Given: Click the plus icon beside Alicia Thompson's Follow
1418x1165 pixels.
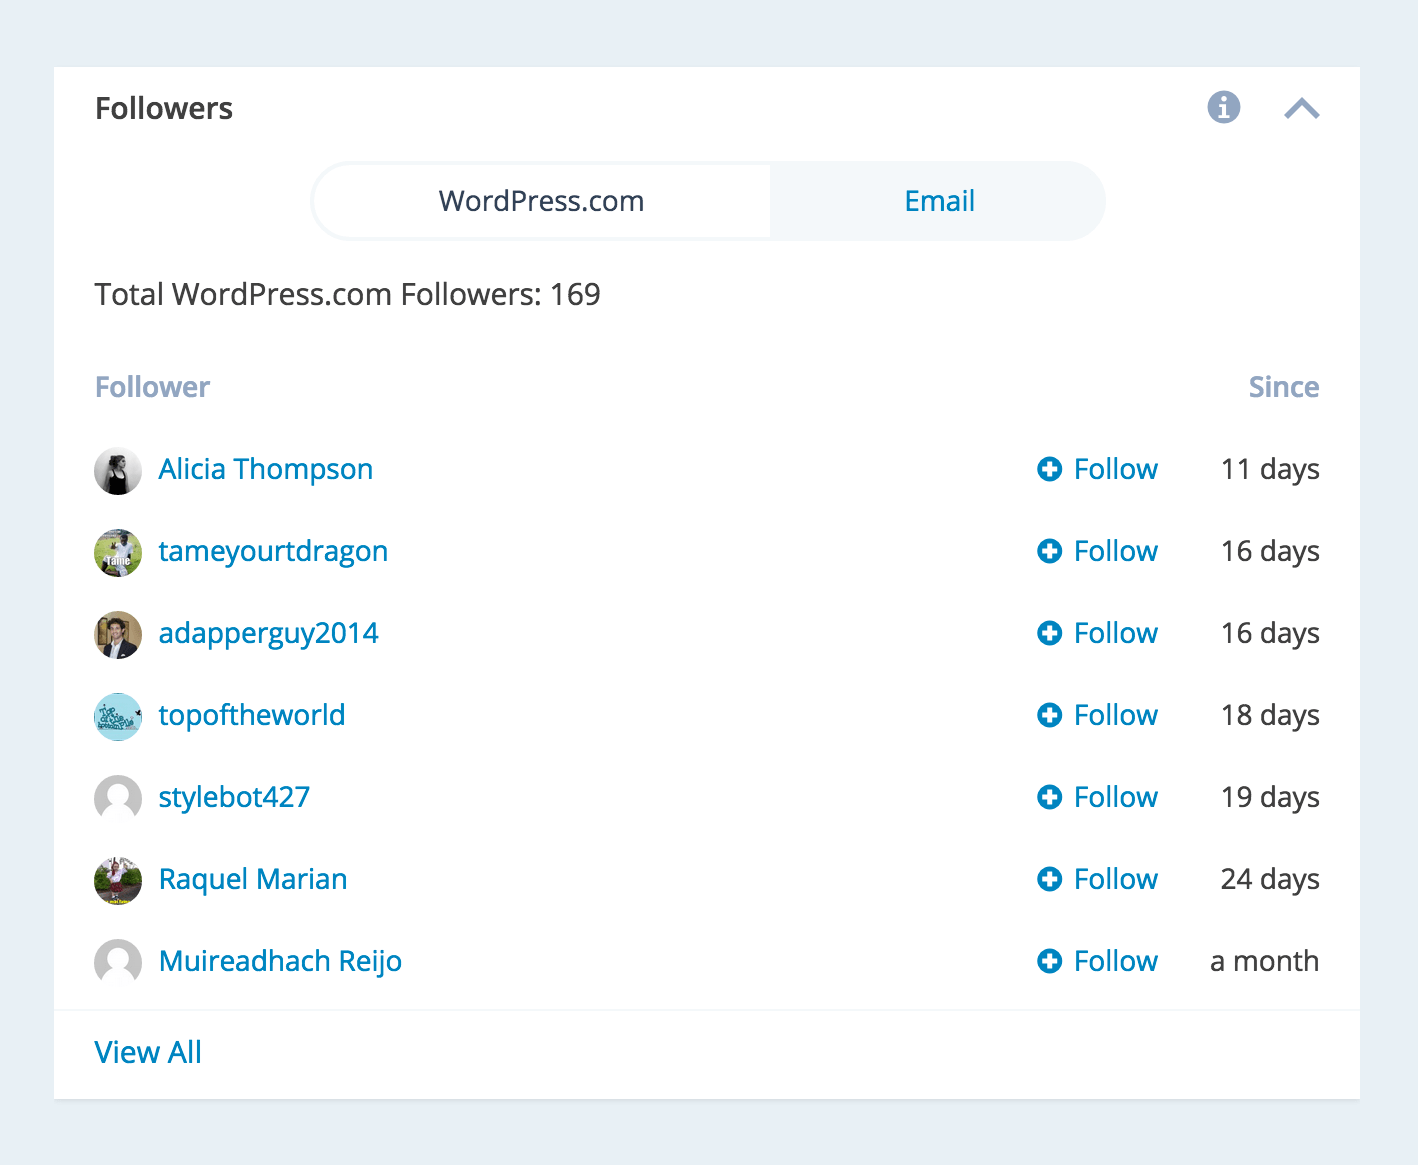Looking at the screenshot, I should 1049,469.
